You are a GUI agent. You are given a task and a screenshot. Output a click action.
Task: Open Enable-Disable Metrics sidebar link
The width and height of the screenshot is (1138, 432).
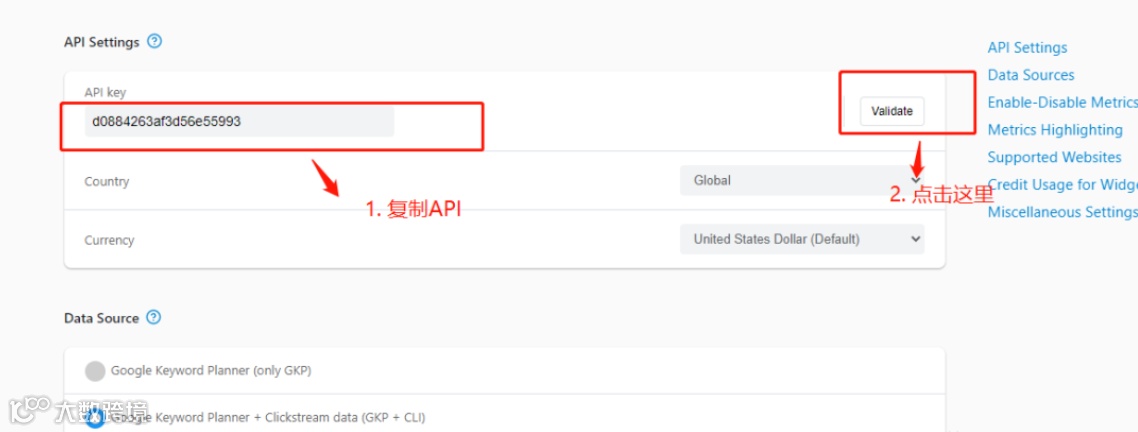[x=1062, y=102]
